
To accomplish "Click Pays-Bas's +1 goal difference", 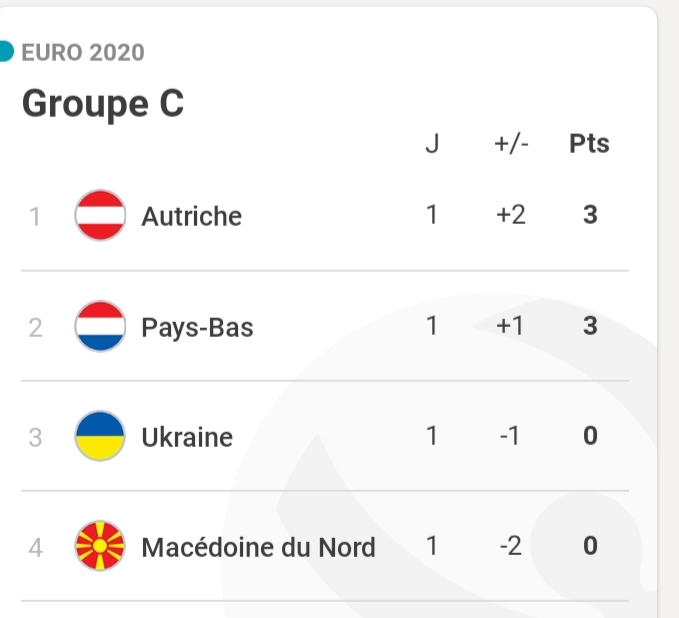I will [510, 326].
